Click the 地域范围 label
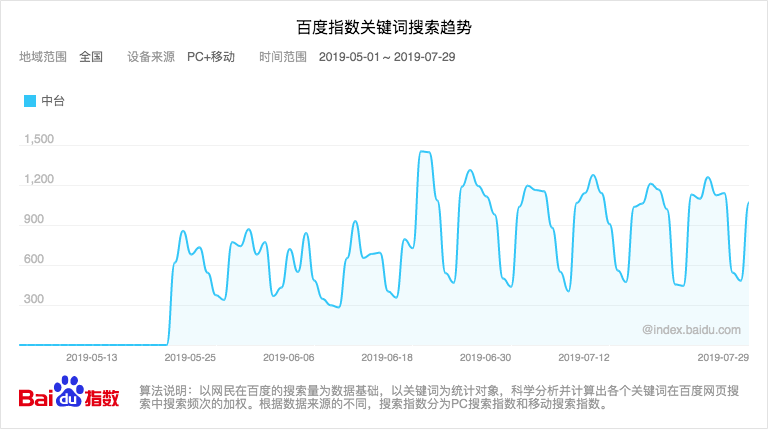The height and width of the screenshot is (430, 768). [43, 57]
